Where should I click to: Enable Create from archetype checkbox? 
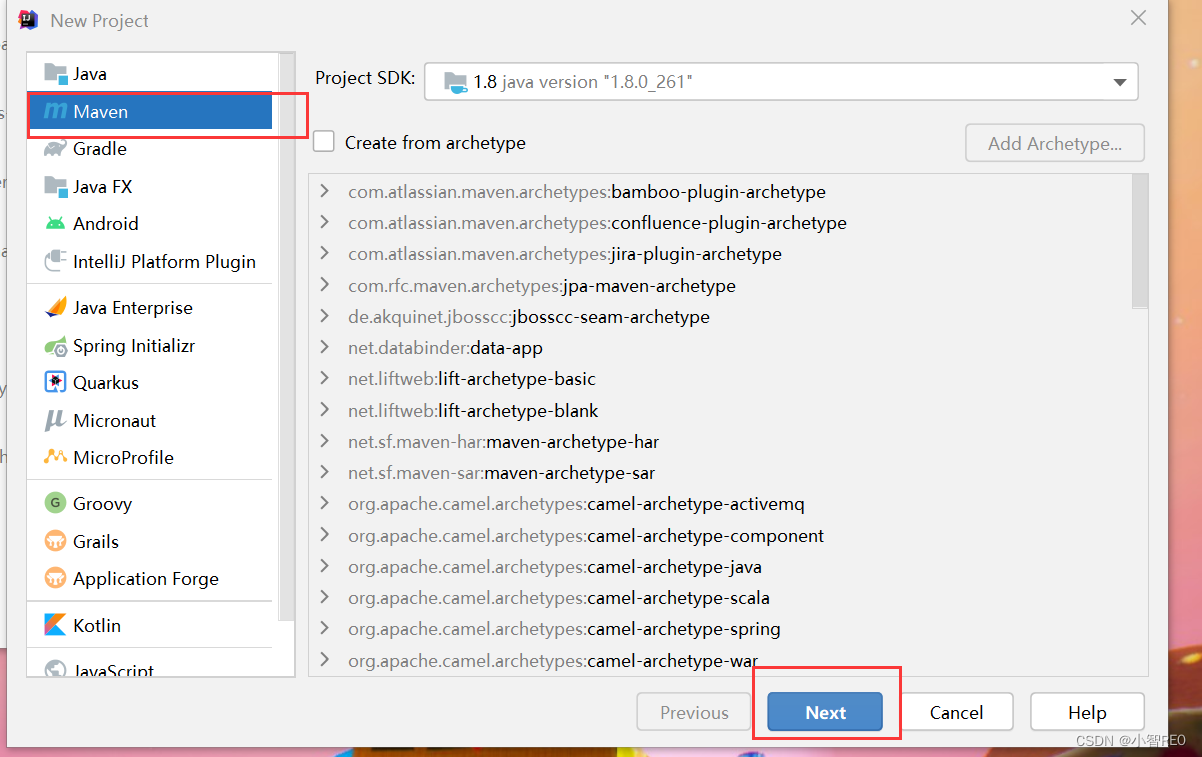324,142
